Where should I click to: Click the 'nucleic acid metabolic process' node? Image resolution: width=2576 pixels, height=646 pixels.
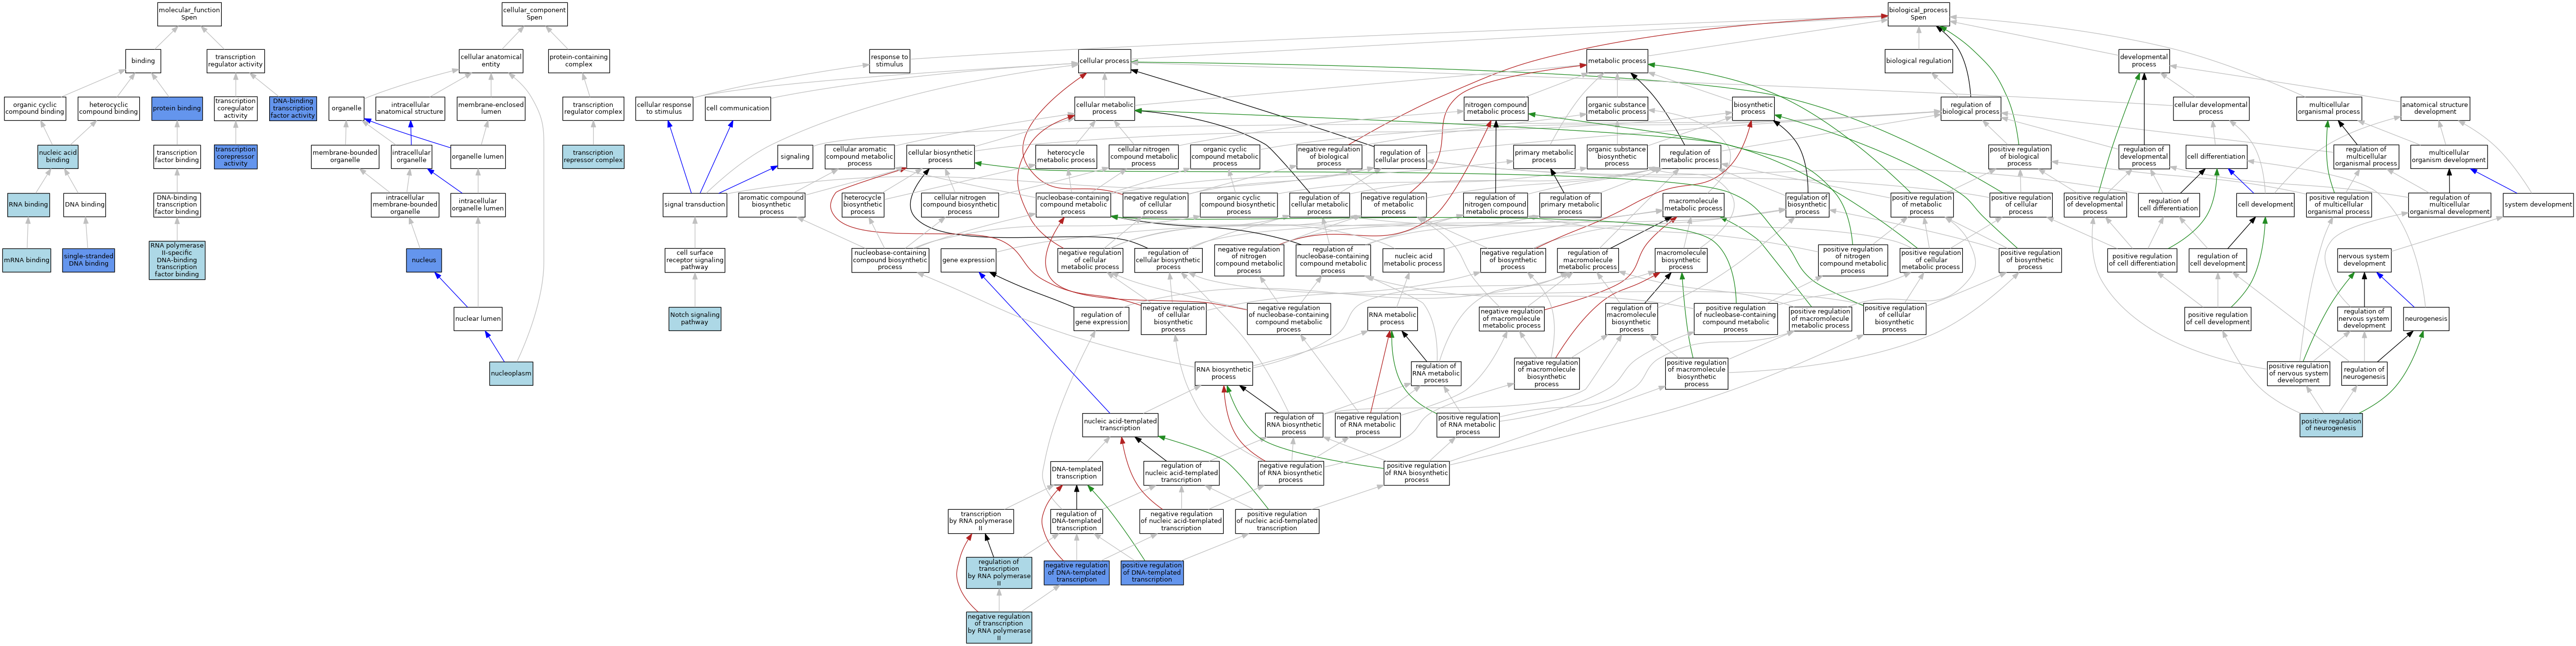point(1413,260)
